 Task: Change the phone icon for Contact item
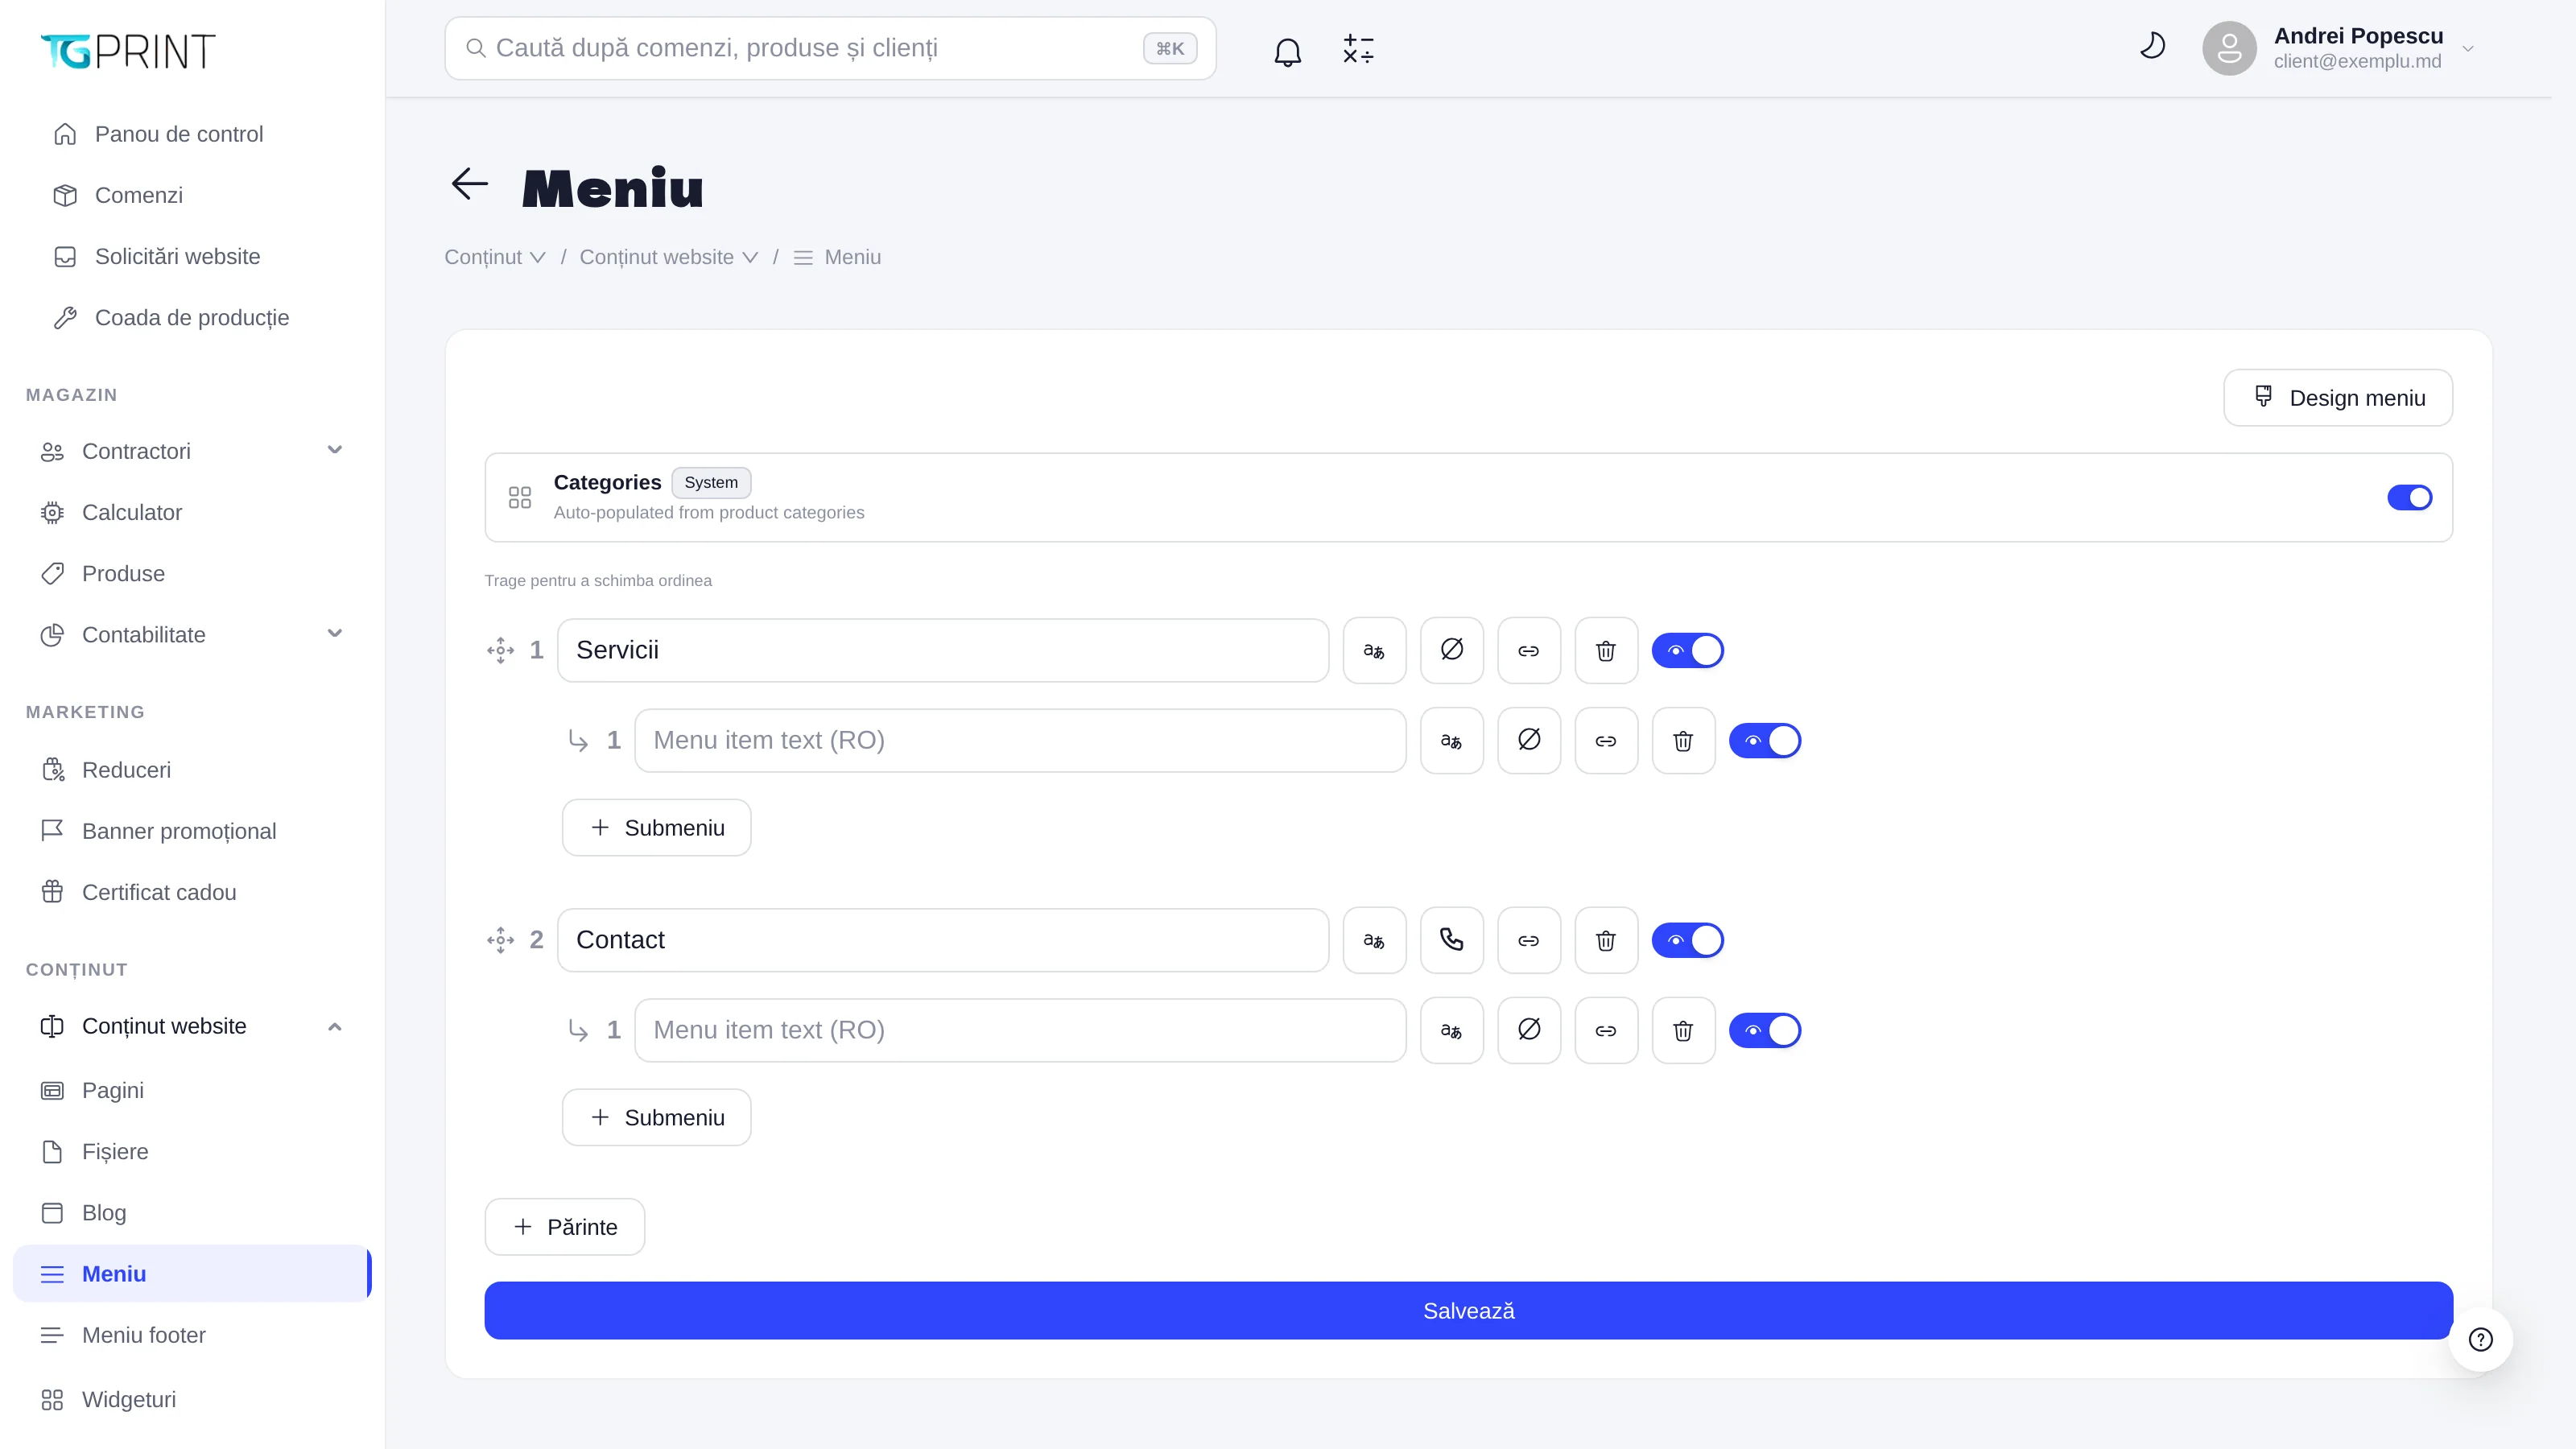tap(1452, 940)
